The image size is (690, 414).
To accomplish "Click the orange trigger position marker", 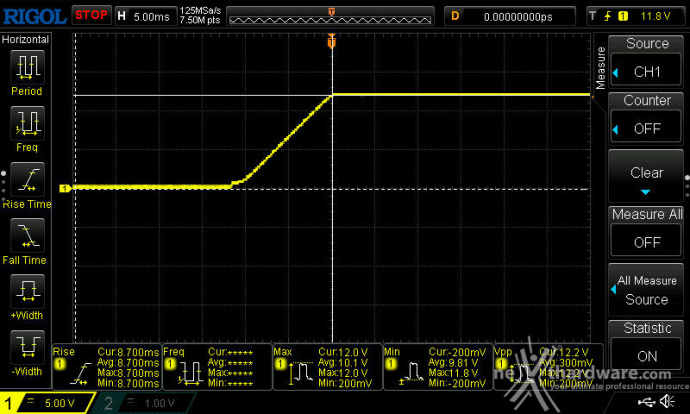I will (x=332, y=41).
